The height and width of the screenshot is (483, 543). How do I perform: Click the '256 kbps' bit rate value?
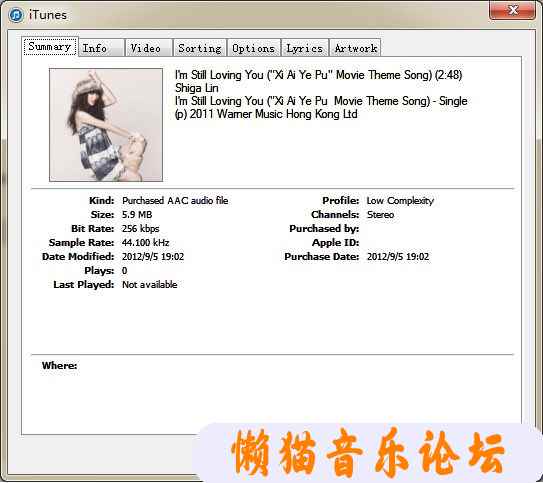(x=140, y=229)
